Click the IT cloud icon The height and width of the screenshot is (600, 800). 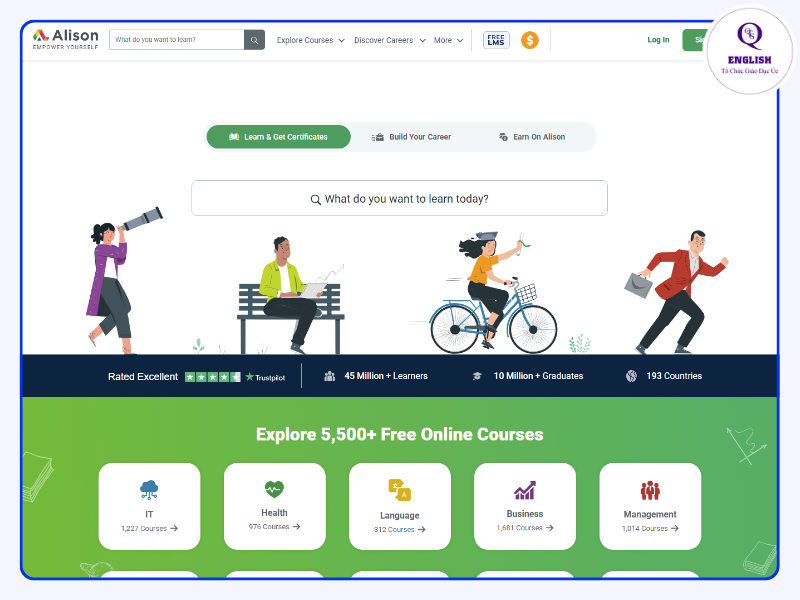[x=149, y=489]
